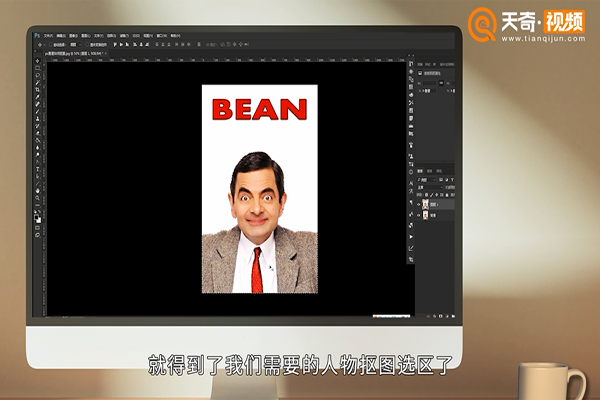Open the 3D menu
The image size is (600, 400).
click(136, 36)
